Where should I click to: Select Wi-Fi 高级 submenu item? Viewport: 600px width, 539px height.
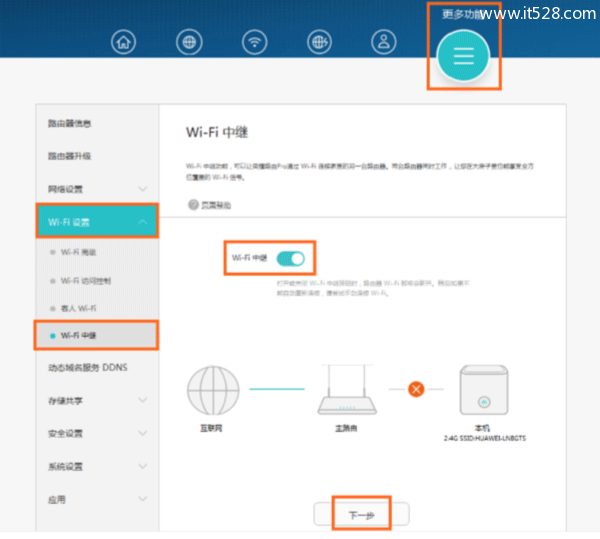pos(78,252)
